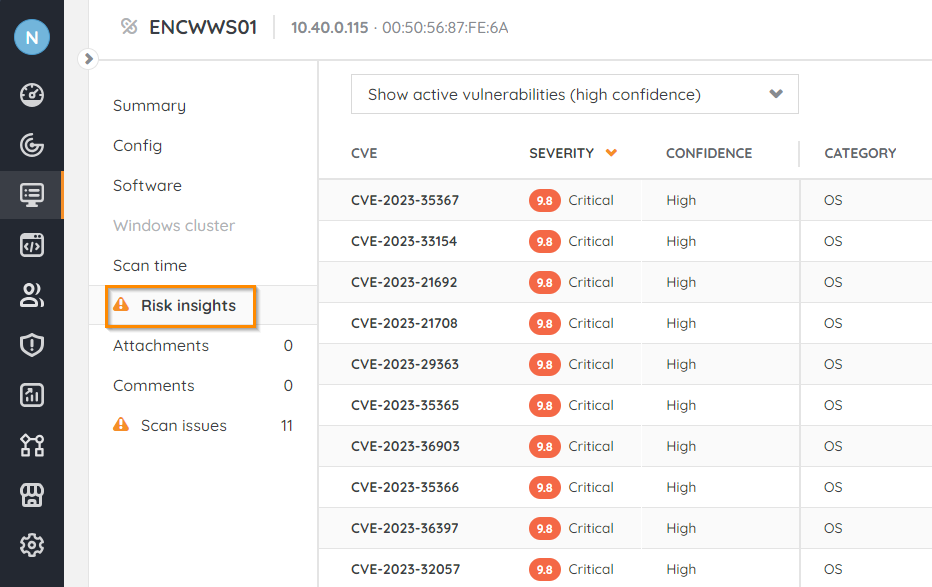
Task: Open the CVE-2023-36903 vulnerability row
Action: coord(405,446)
